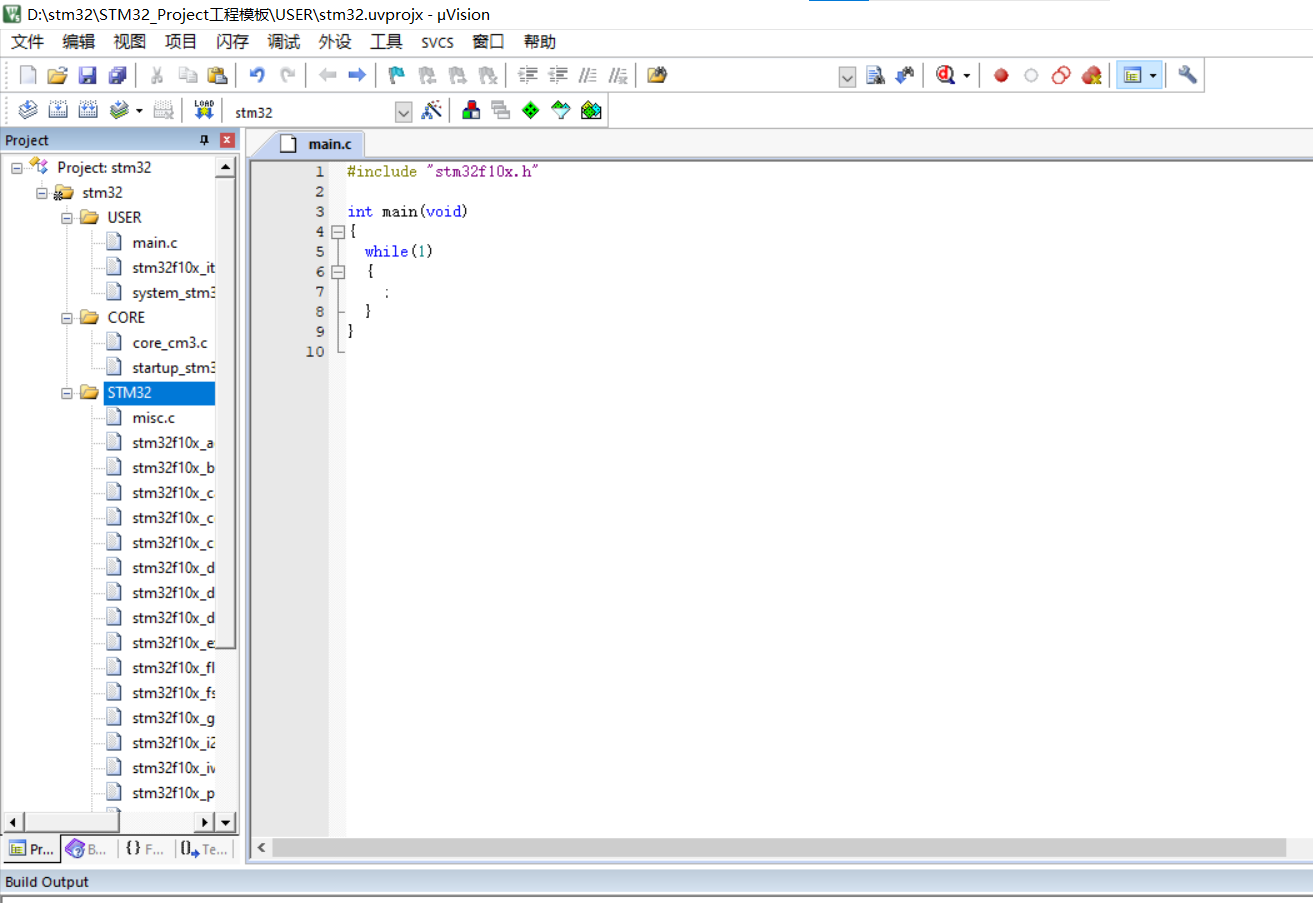
Task: Click the Comment selection icon
Action: pos(588,75)
